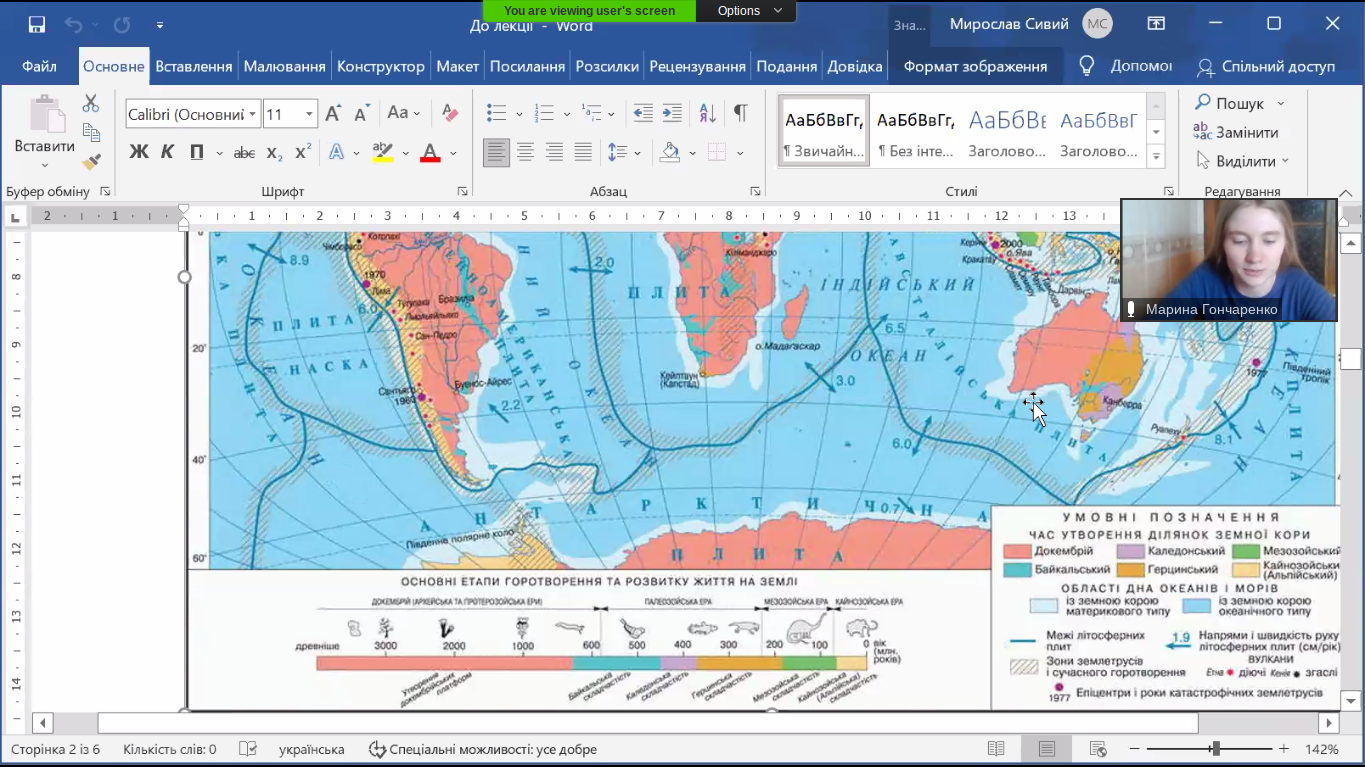Click the Save icon in title bar
The width and height of the screenshot is (1365, 767).
coord(37,25)
